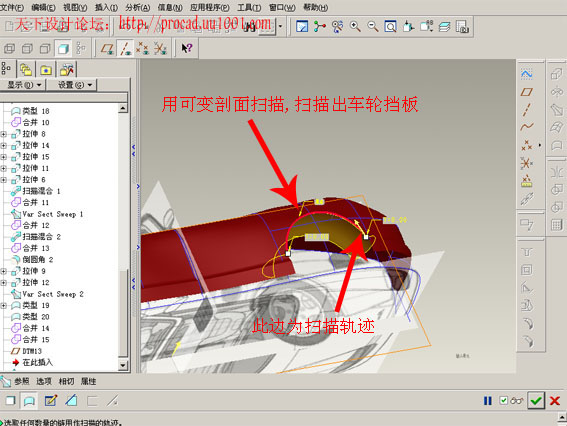The width and height of the screenshot is (567, 426).
Task: Click the context help arrow icon
Action: coord(187,48)
